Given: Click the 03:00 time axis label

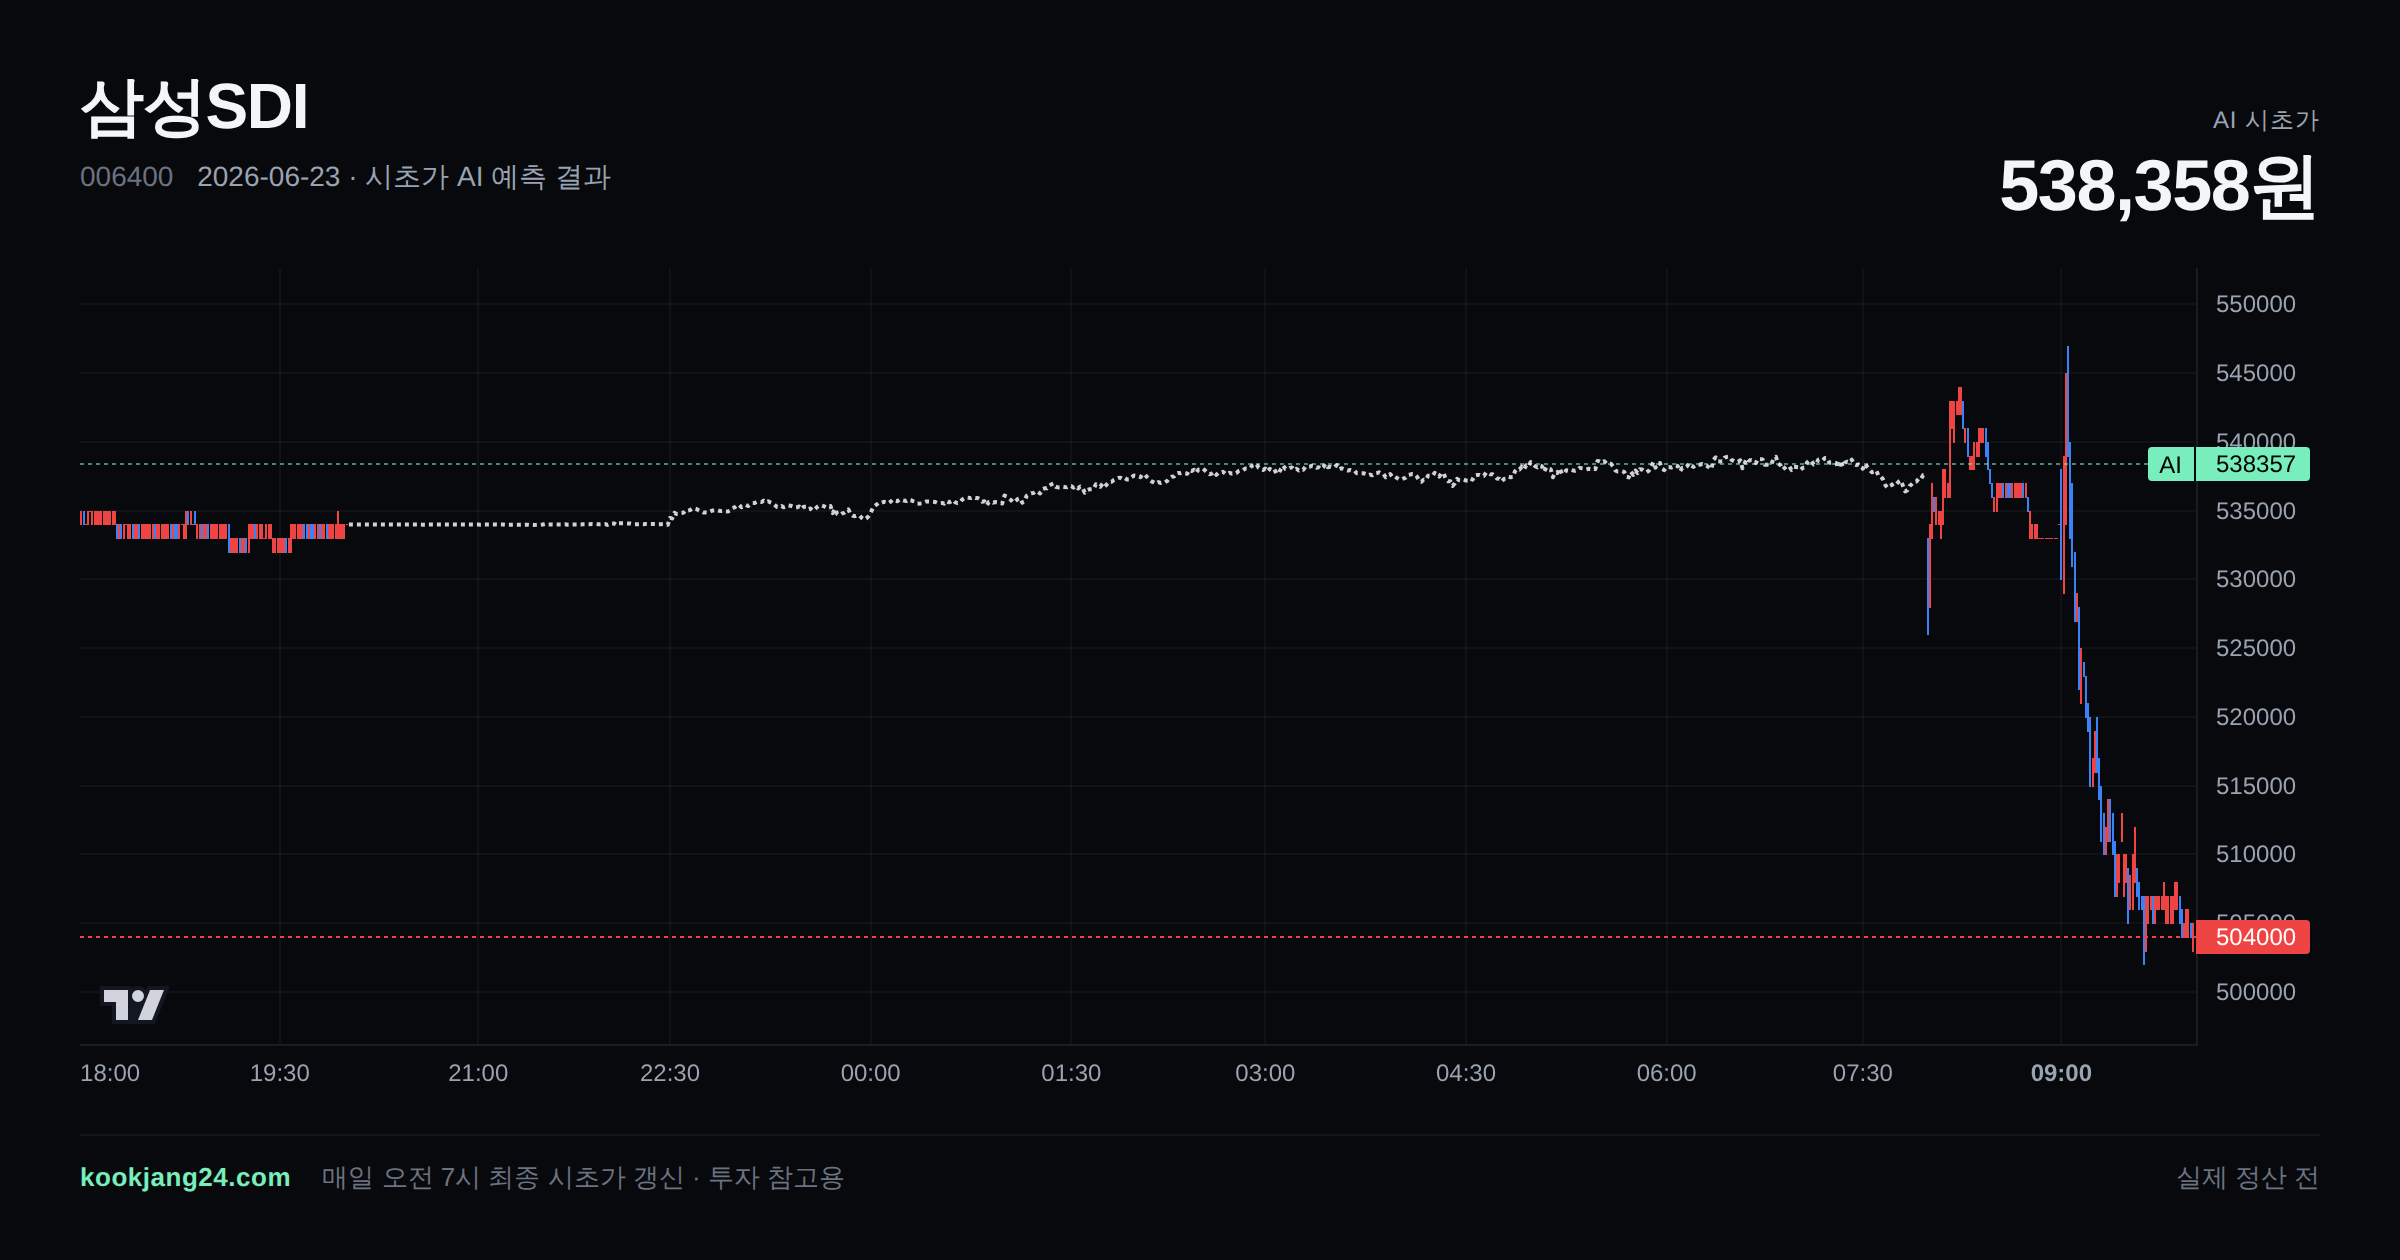Looking at the screenshot, I should tap(1265, 1073).
